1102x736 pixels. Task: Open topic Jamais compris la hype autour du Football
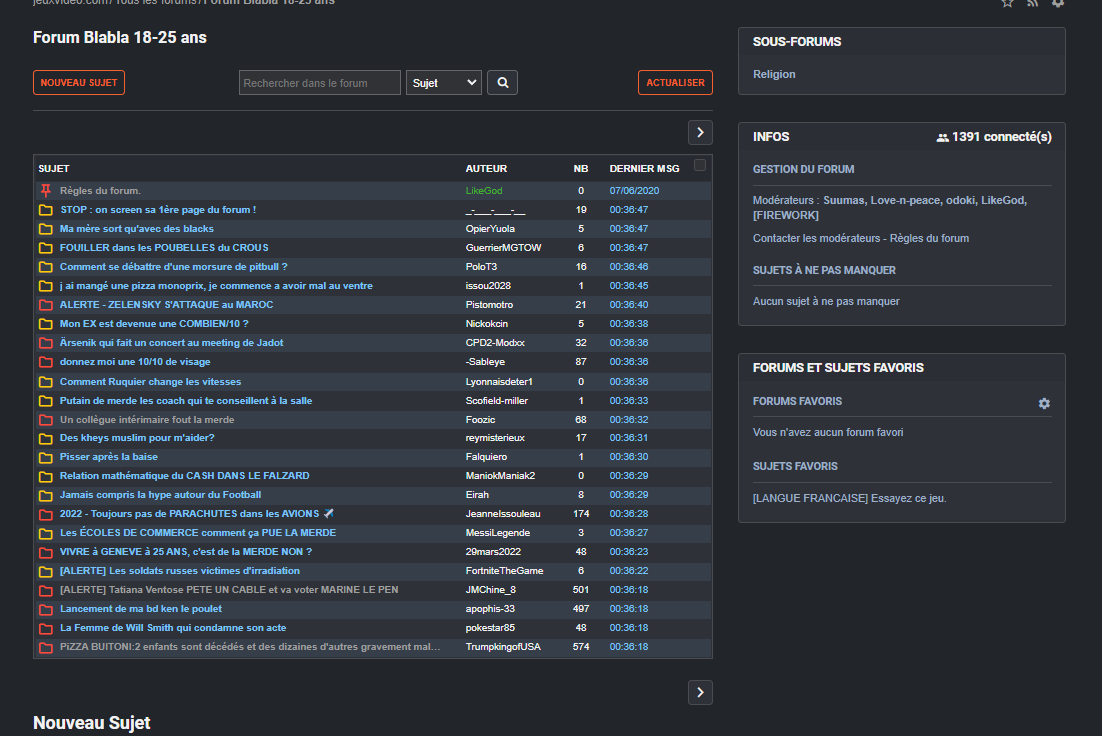[x=160, y=495]
